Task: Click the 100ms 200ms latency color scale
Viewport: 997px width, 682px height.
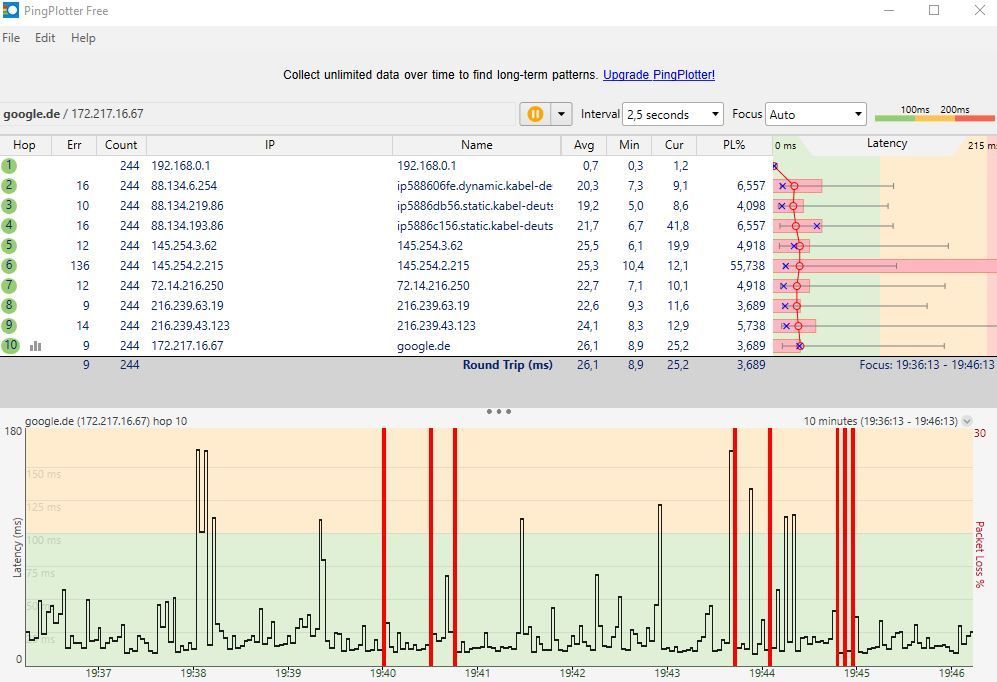Action: pos(935,113)
